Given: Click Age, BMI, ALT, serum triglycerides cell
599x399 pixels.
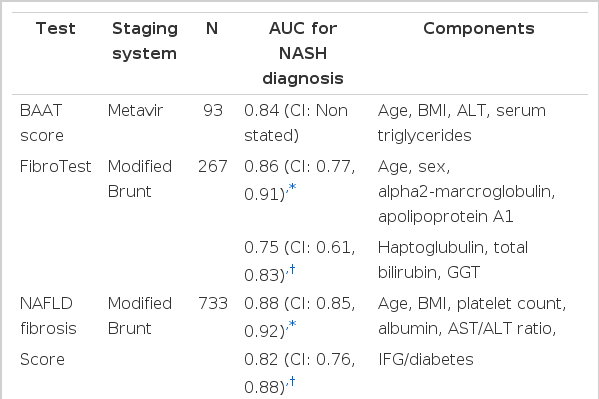Looking at the screenshot, I should [461, 123].
